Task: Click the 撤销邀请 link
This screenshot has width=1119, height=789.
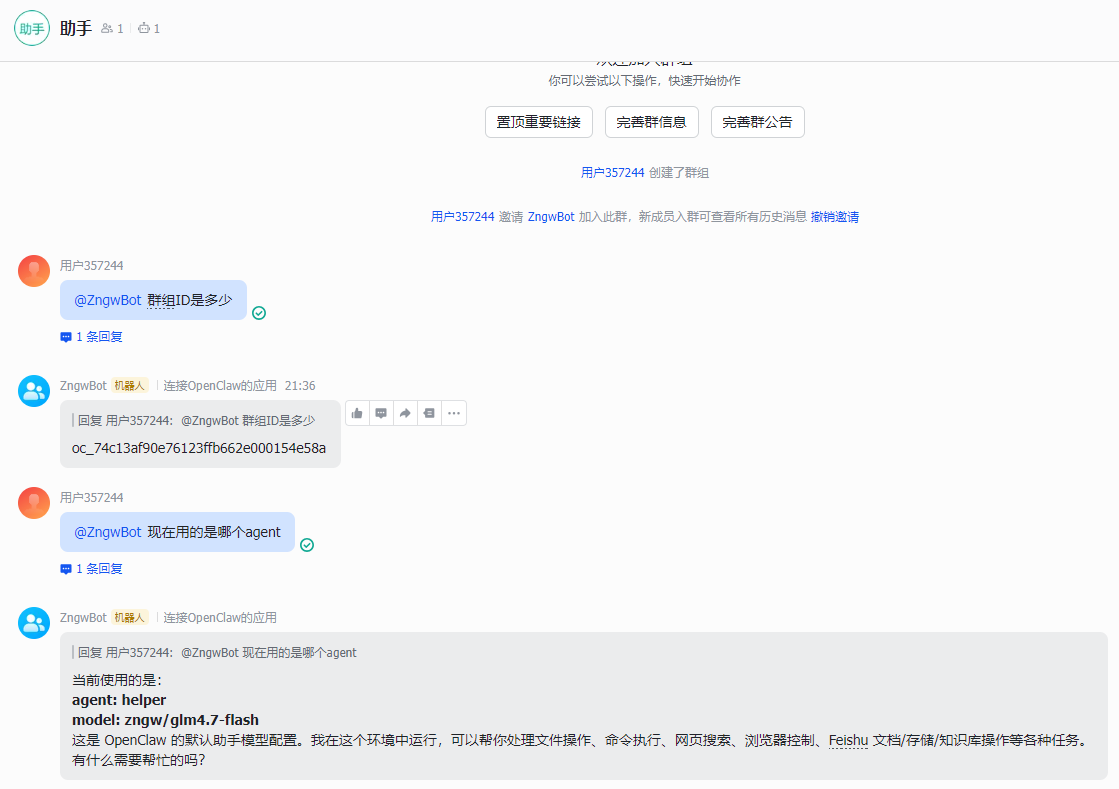Action: tap(835, 216)
